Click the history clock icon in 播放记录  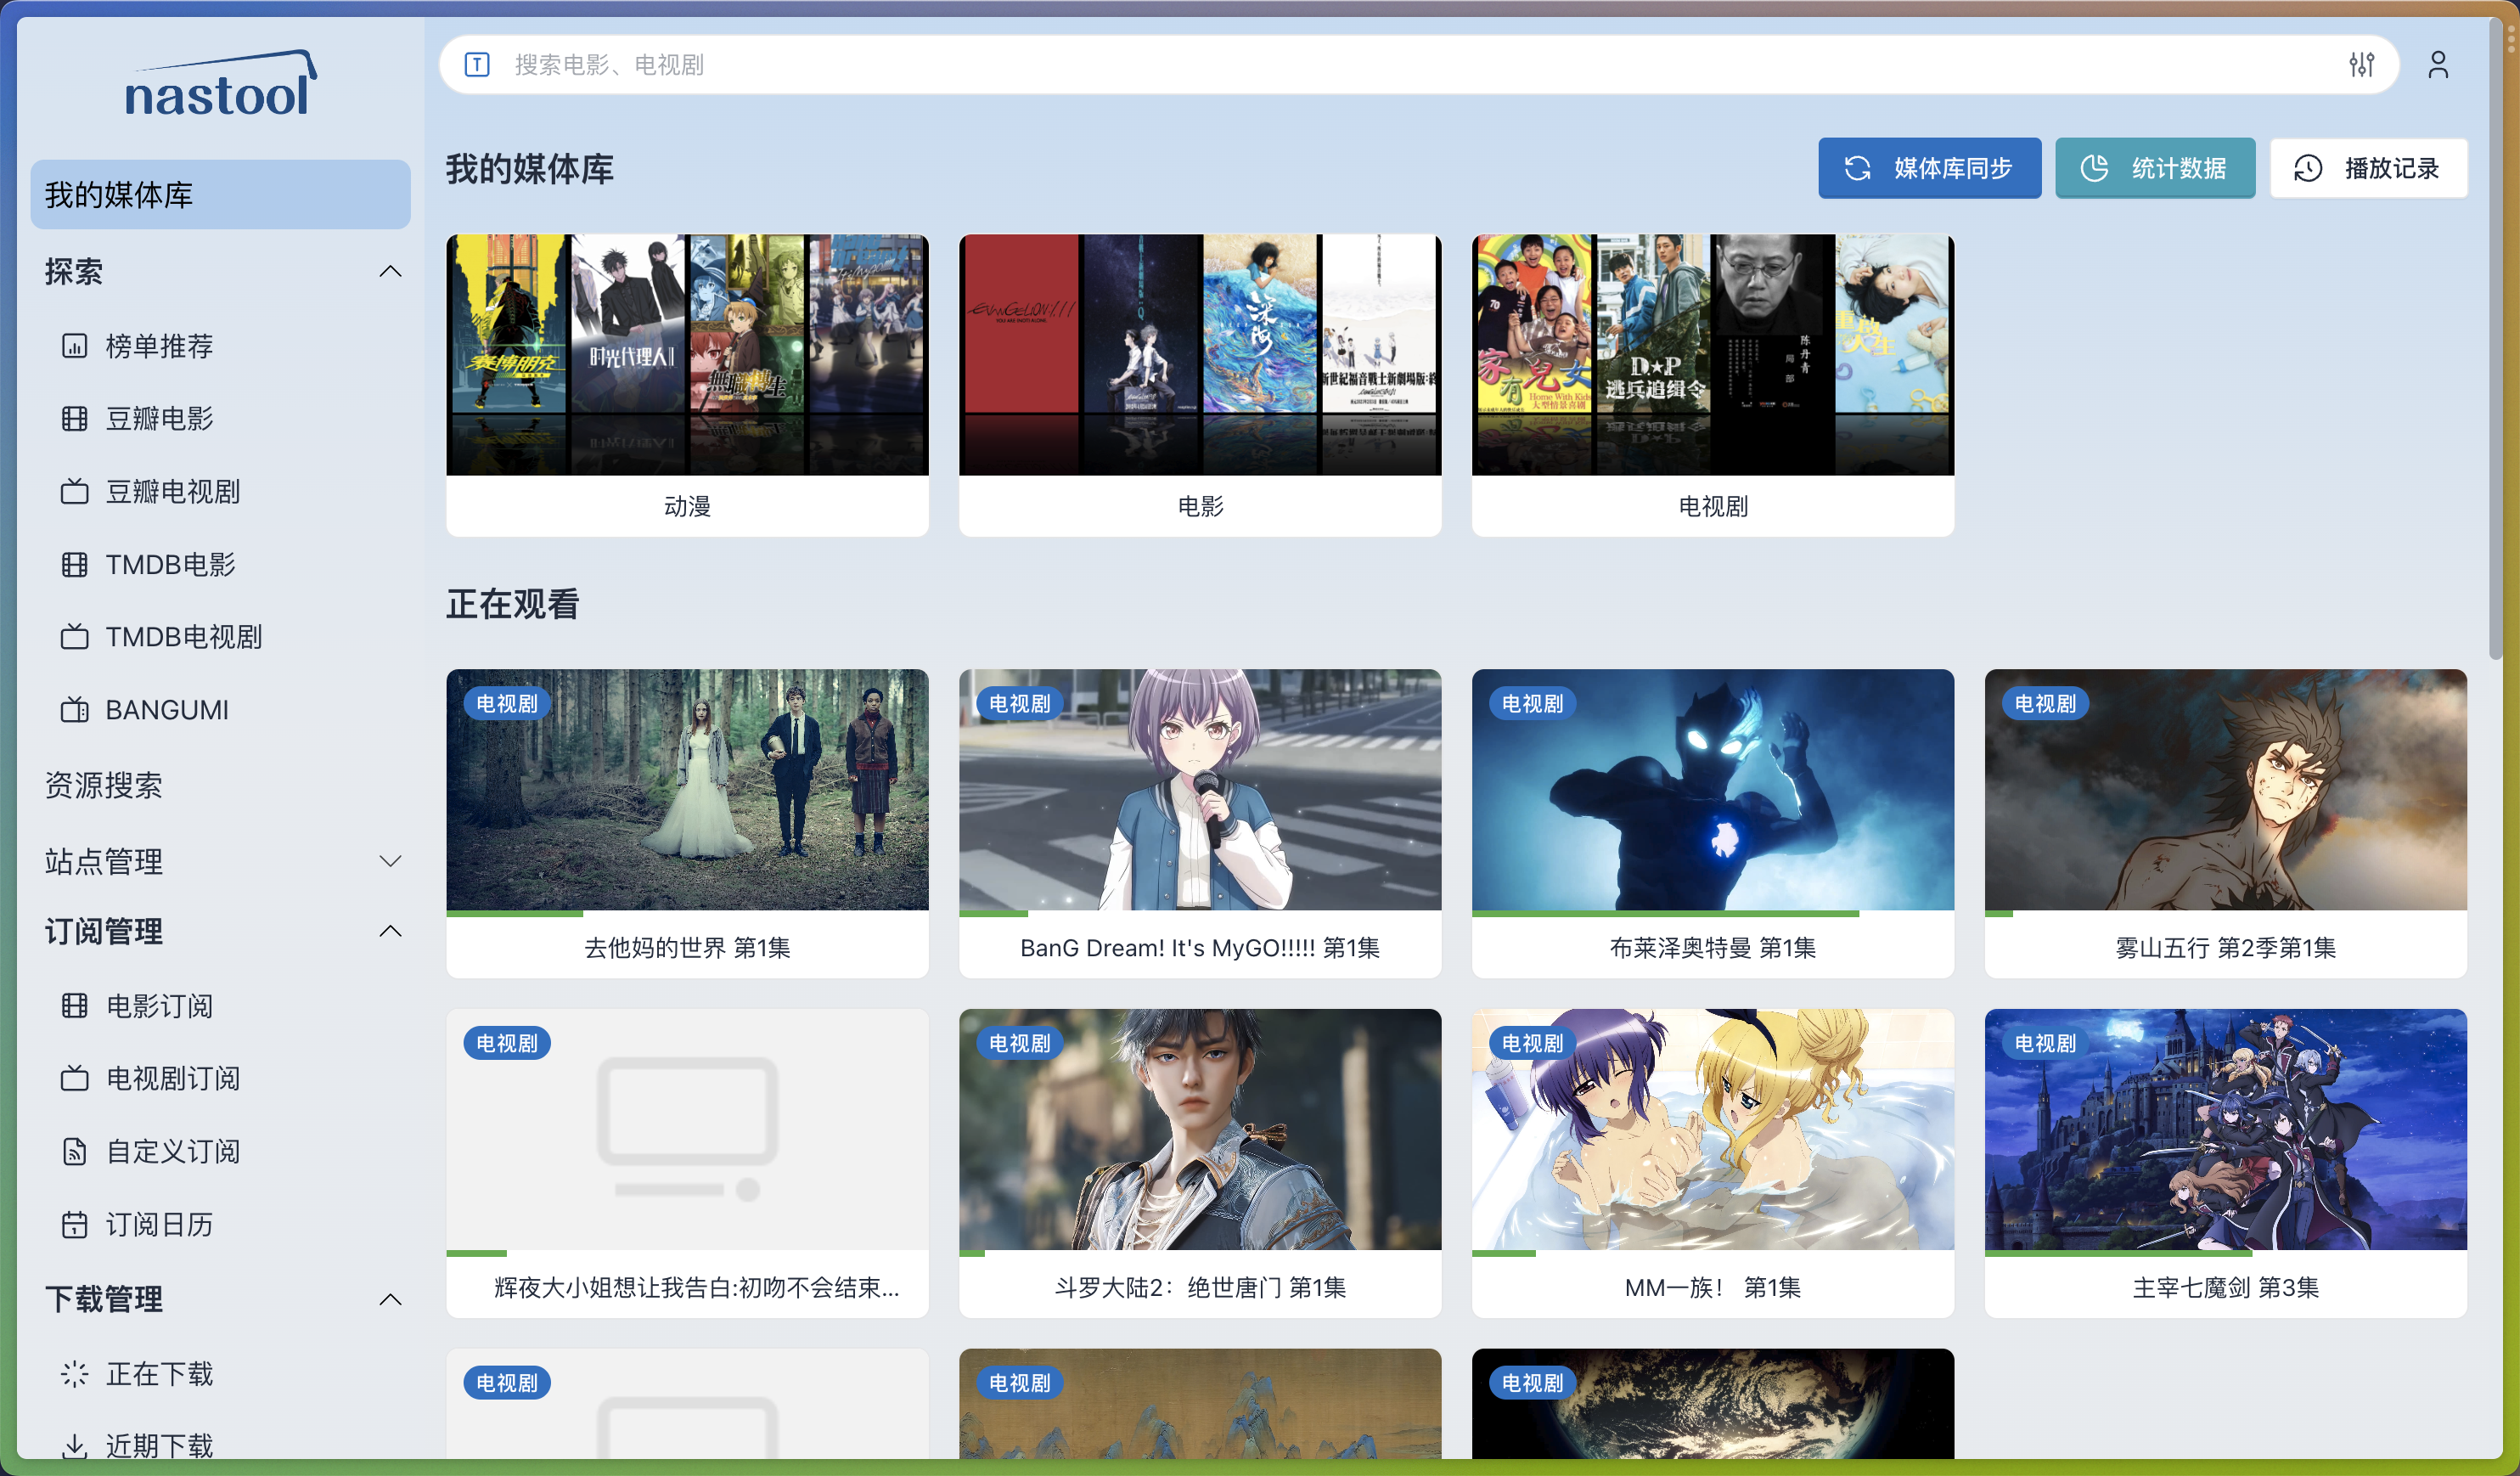2308,168
